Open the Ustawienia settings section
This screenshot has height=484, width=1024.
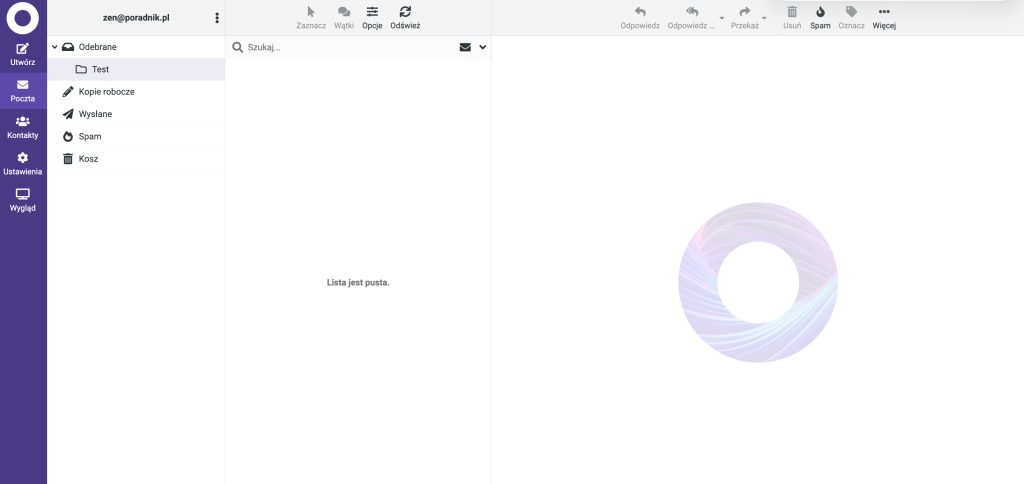point(23,164)
